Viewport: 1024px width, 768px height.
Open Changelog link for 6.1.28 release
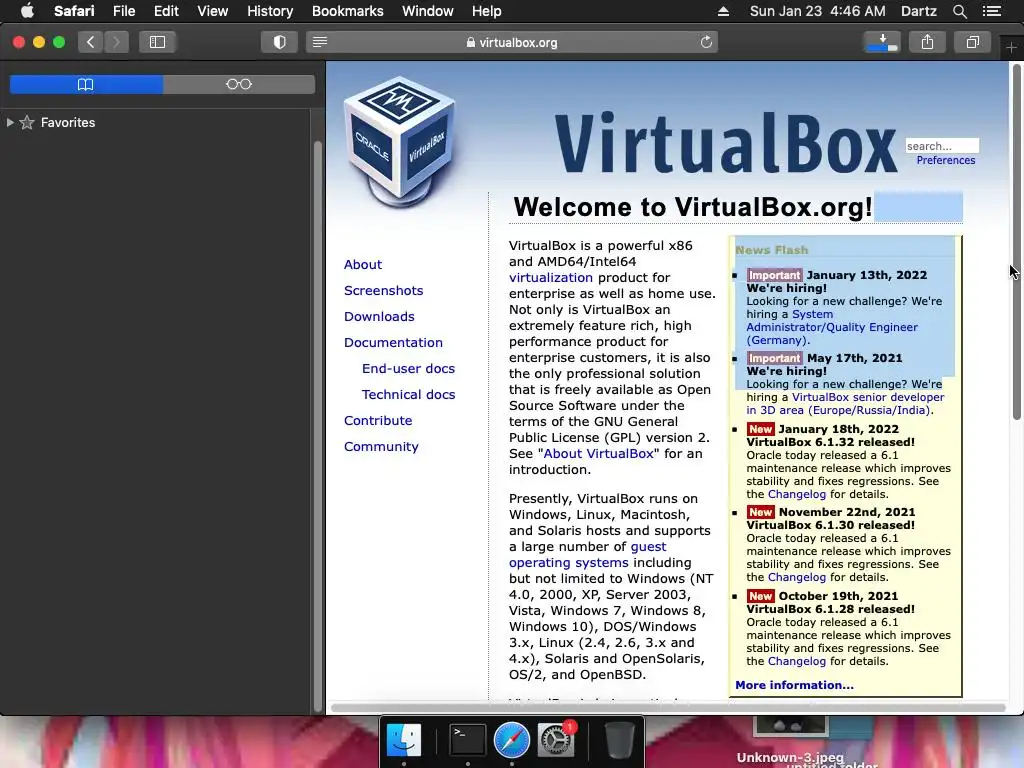pos(797,662)
